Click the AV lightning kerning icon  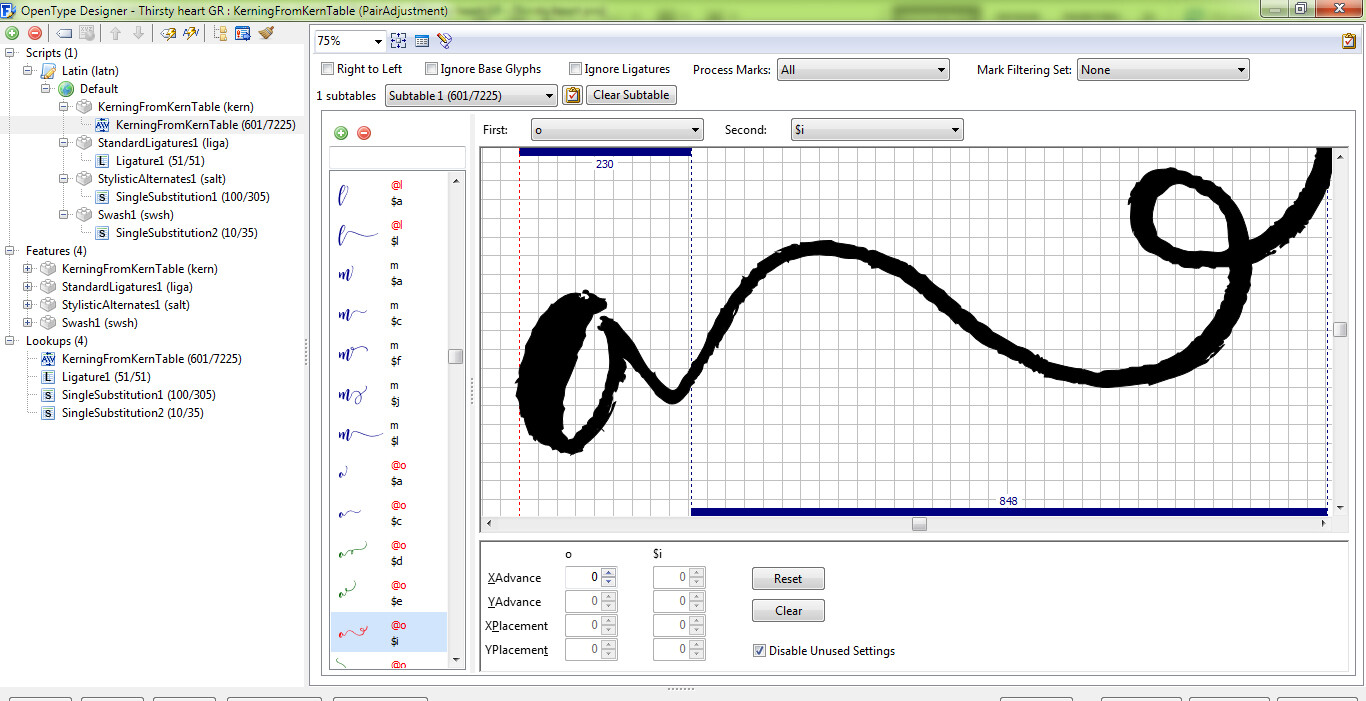tap(191, 33)
